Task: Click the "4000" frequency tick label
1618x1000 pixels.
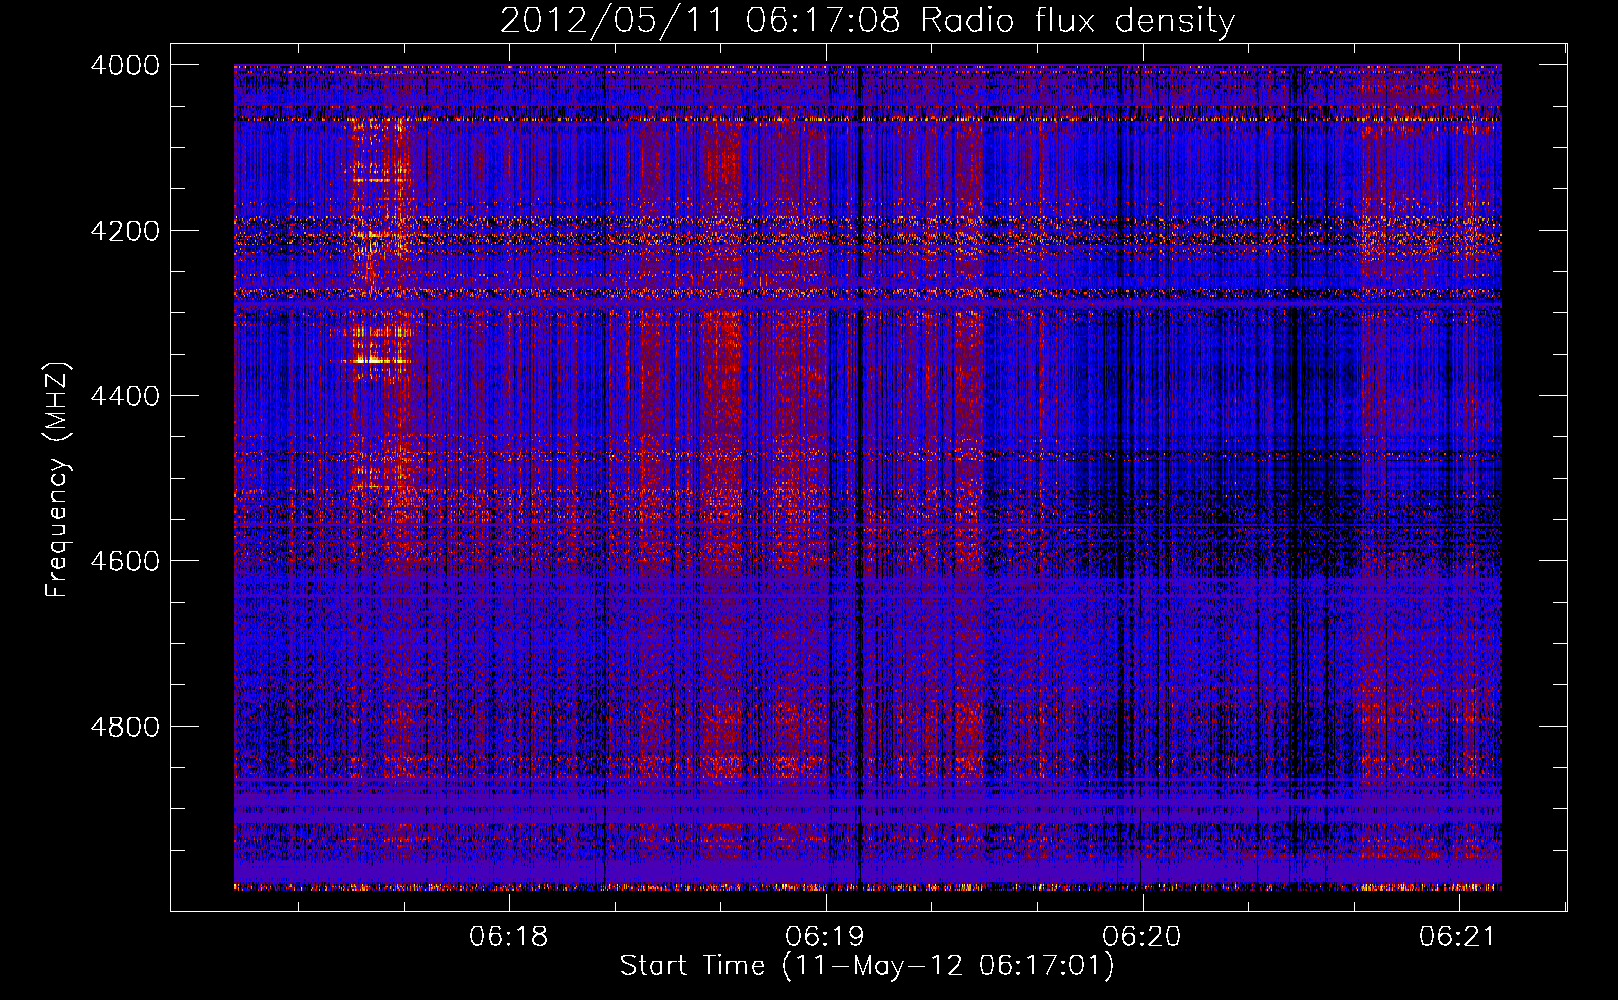Action: (x=125, y=65)
